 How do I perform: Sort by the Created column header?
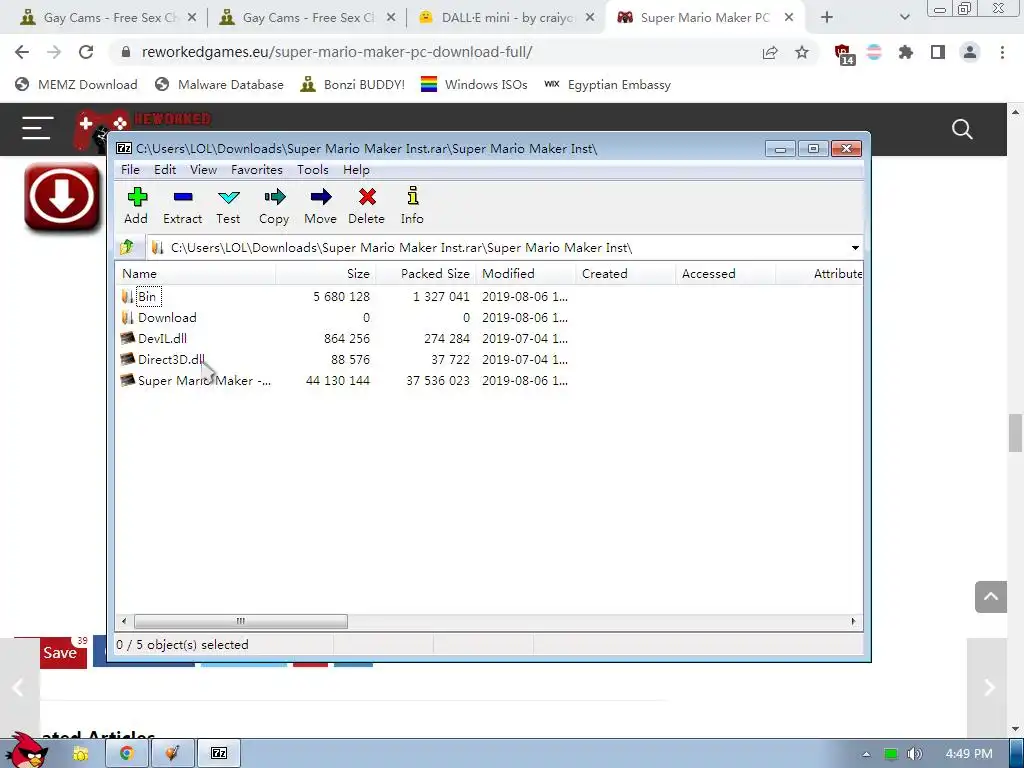click(626, 274)
